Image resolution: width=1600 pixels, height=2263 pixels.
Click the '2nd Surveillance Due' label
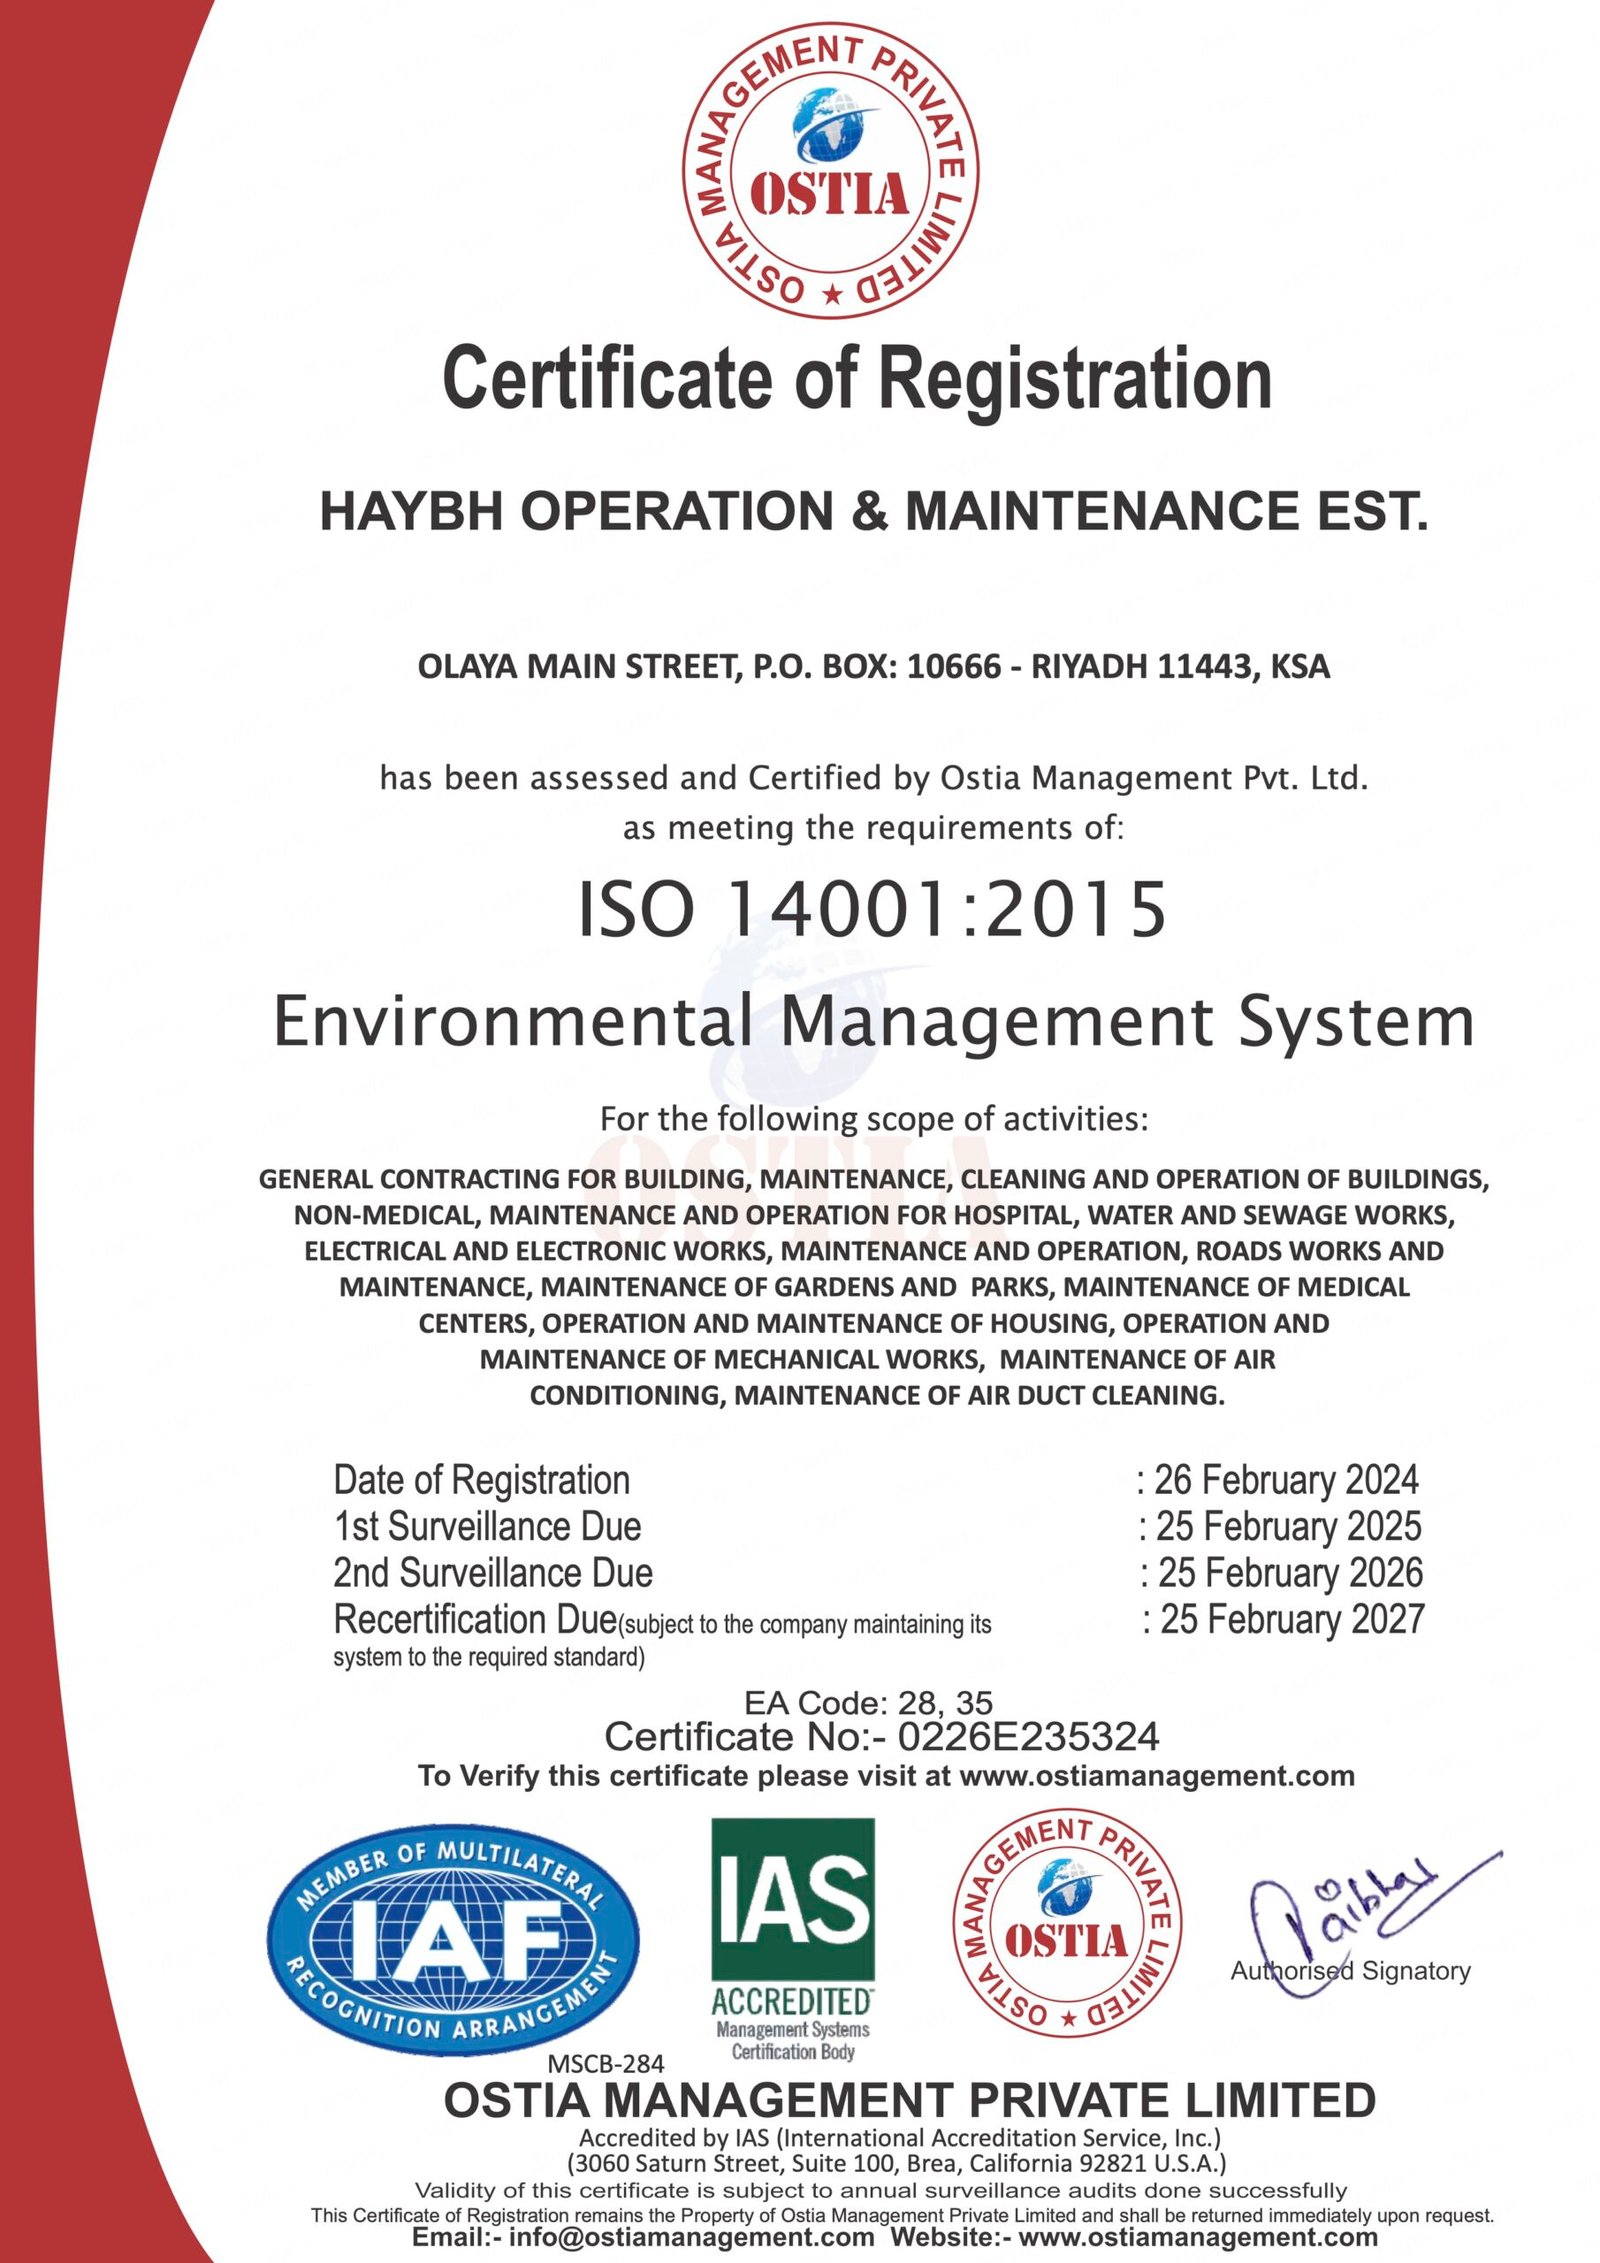pyautogui.click(x=493, y=1573)
